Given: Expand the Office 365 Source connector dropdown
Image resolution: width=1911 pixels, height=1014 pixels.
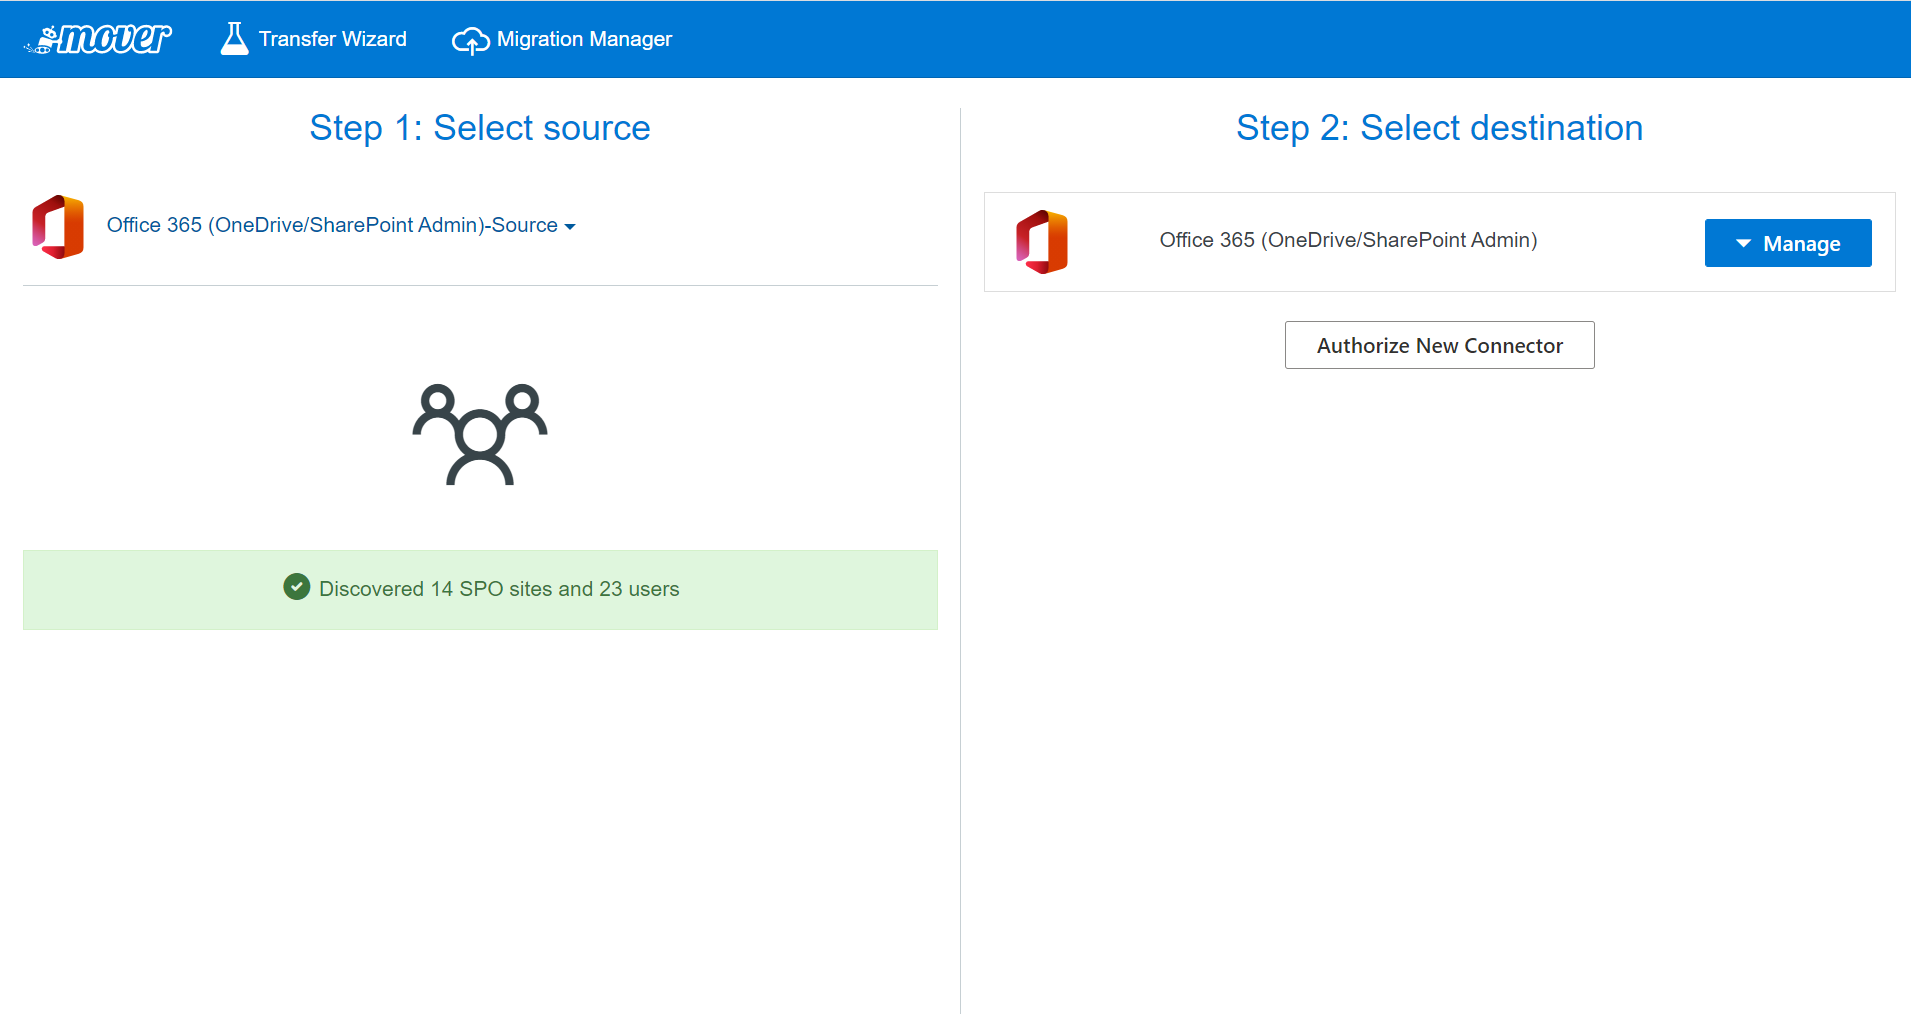Looking at the screenshot, I should pos(332,225).
